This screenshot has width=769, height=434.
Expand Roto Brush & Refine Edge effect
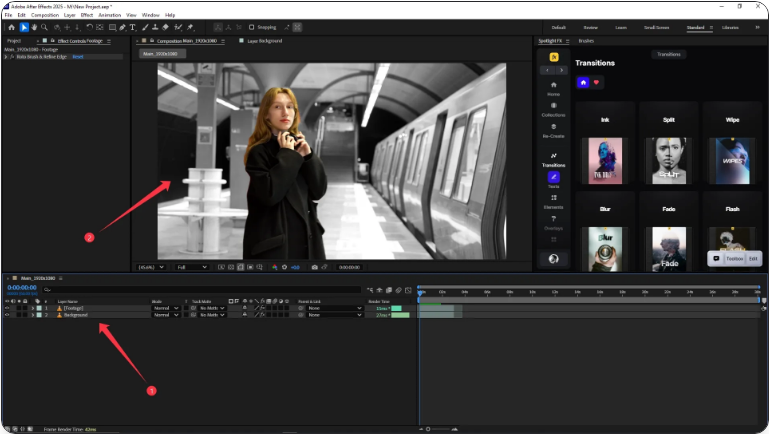(x=6, y=57)
